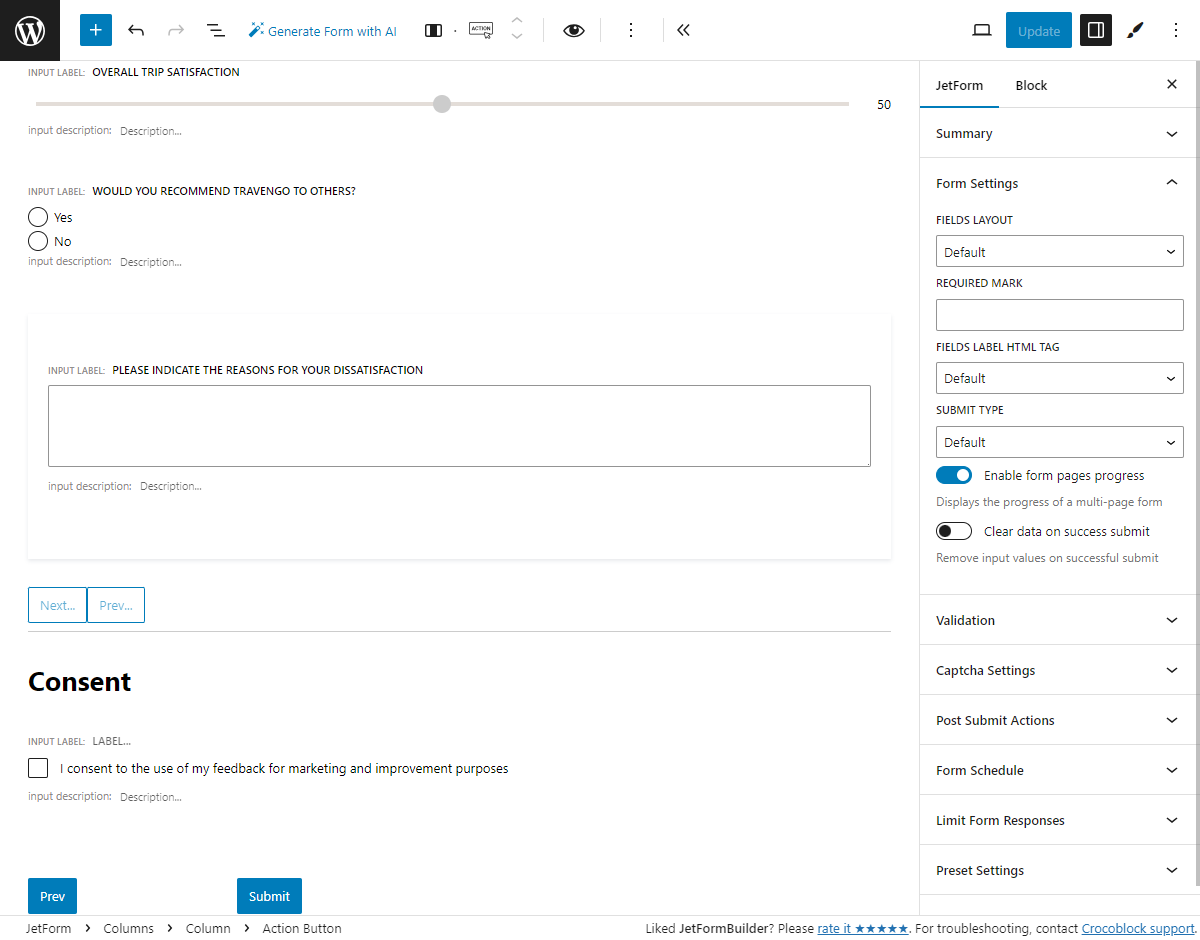The width and height of the screenshot is (1200, 940).
Task: Redo the change
Action: click(176, 30)
